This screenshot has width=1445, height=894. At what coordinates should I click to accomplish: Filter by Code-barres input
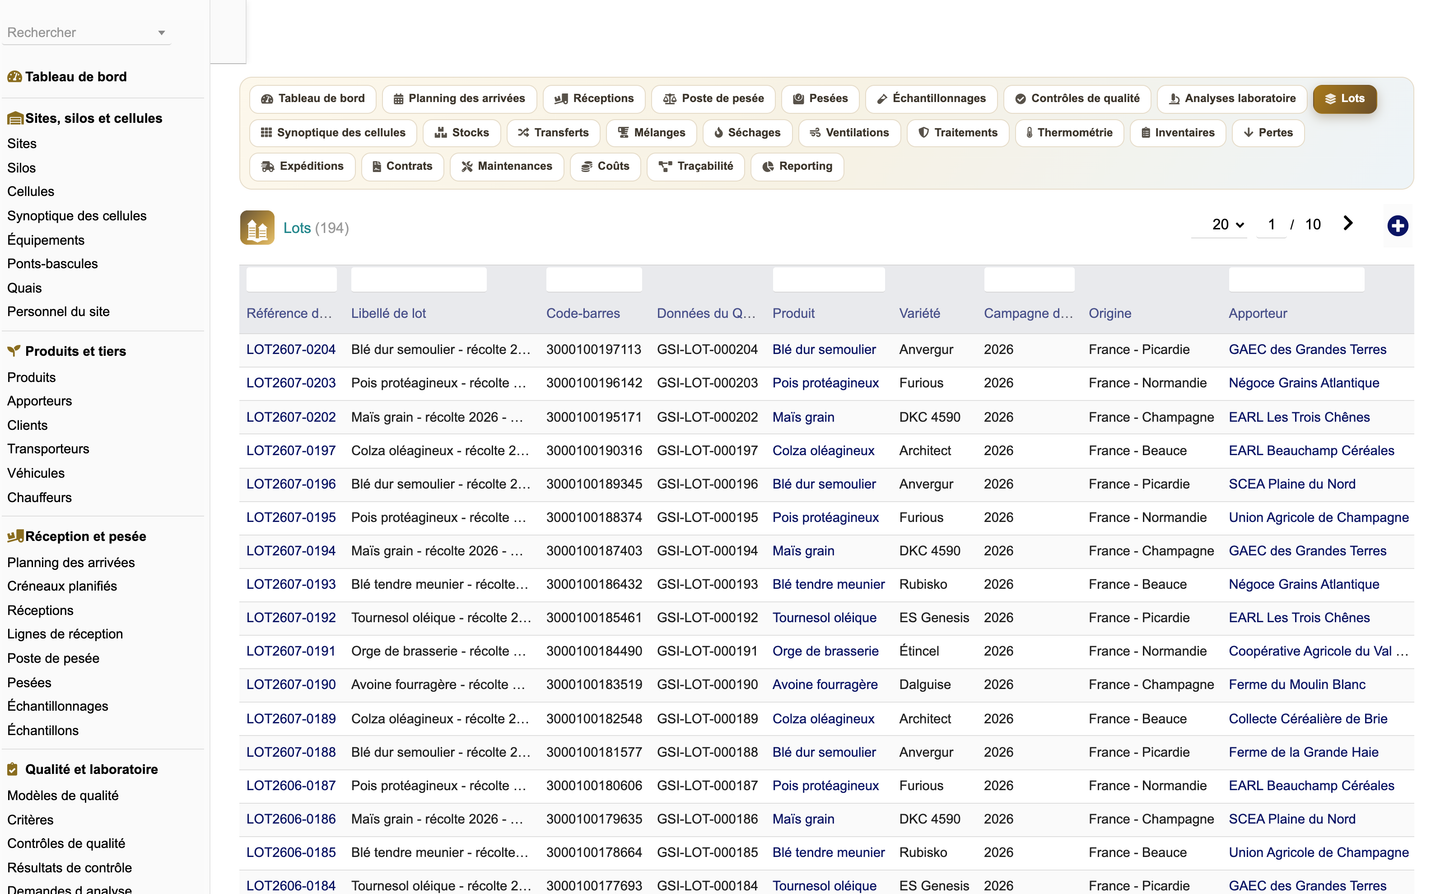coord(594,280)
